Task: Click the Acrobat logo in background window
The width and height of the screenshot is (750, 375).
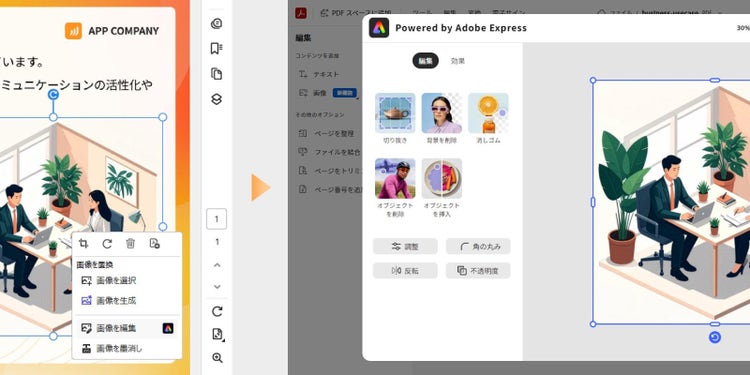Action: point(301,13)
